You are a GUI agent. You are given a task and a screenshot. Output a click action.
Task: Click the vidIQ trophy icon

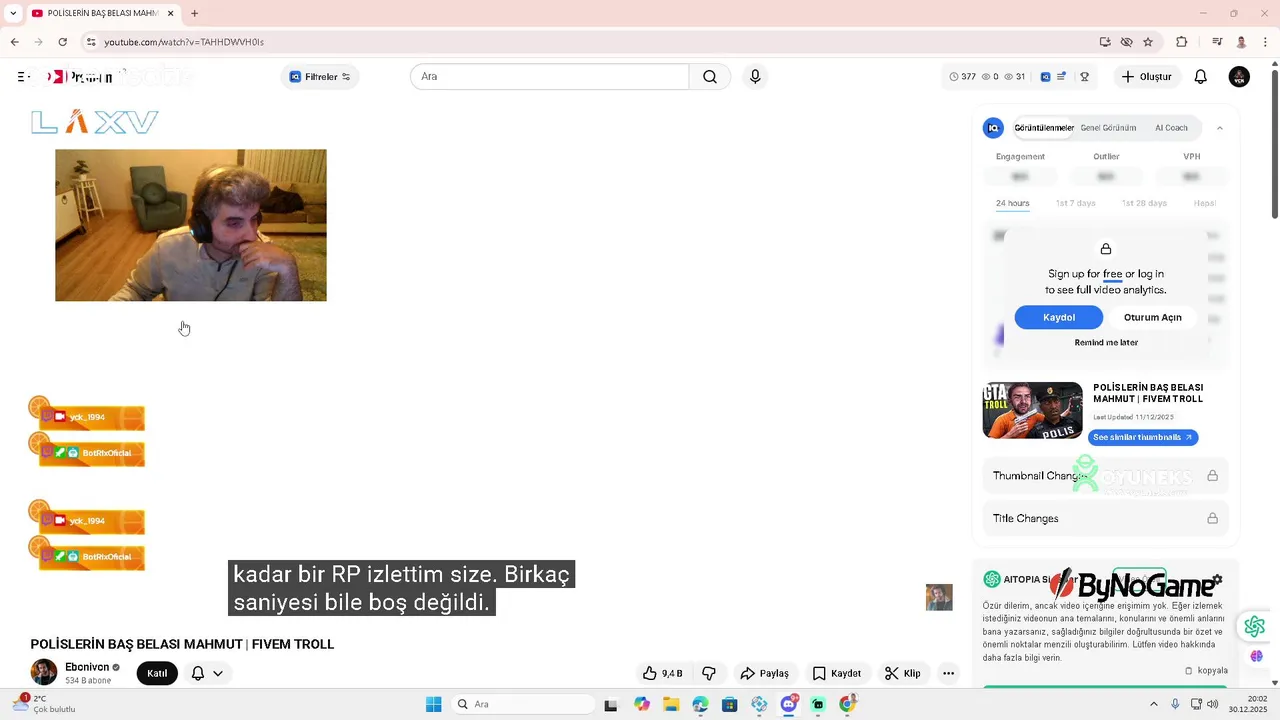(x=1084, y=77)
